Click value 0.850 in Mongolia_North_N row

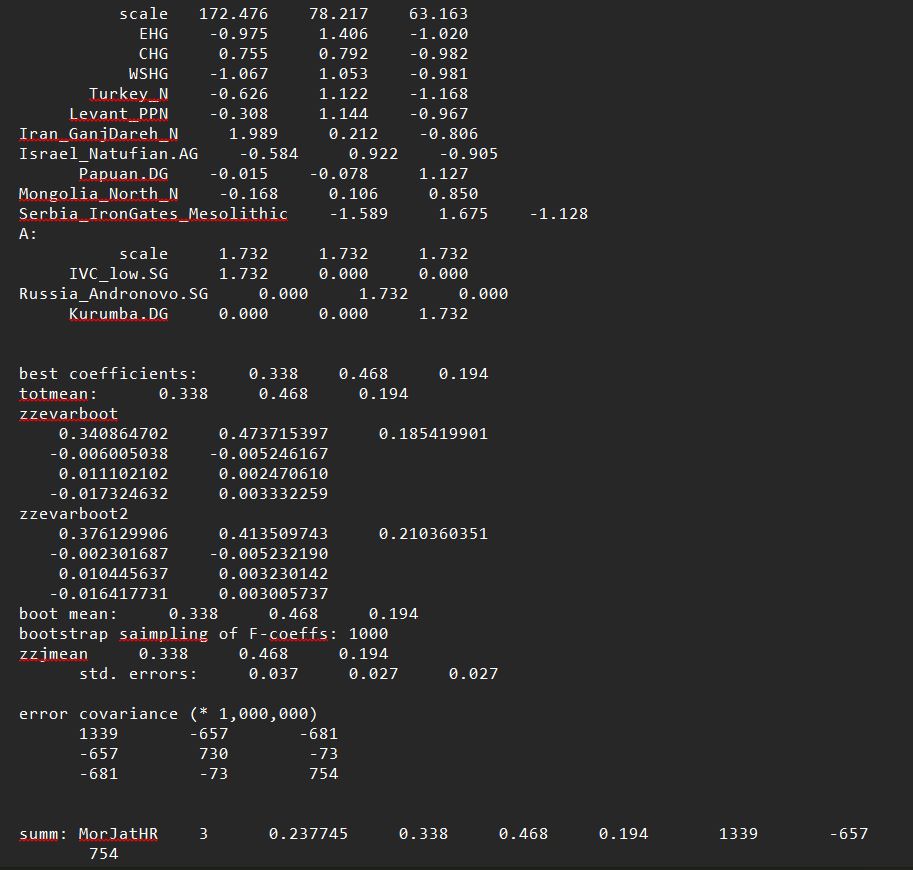[x=454, y=194]
